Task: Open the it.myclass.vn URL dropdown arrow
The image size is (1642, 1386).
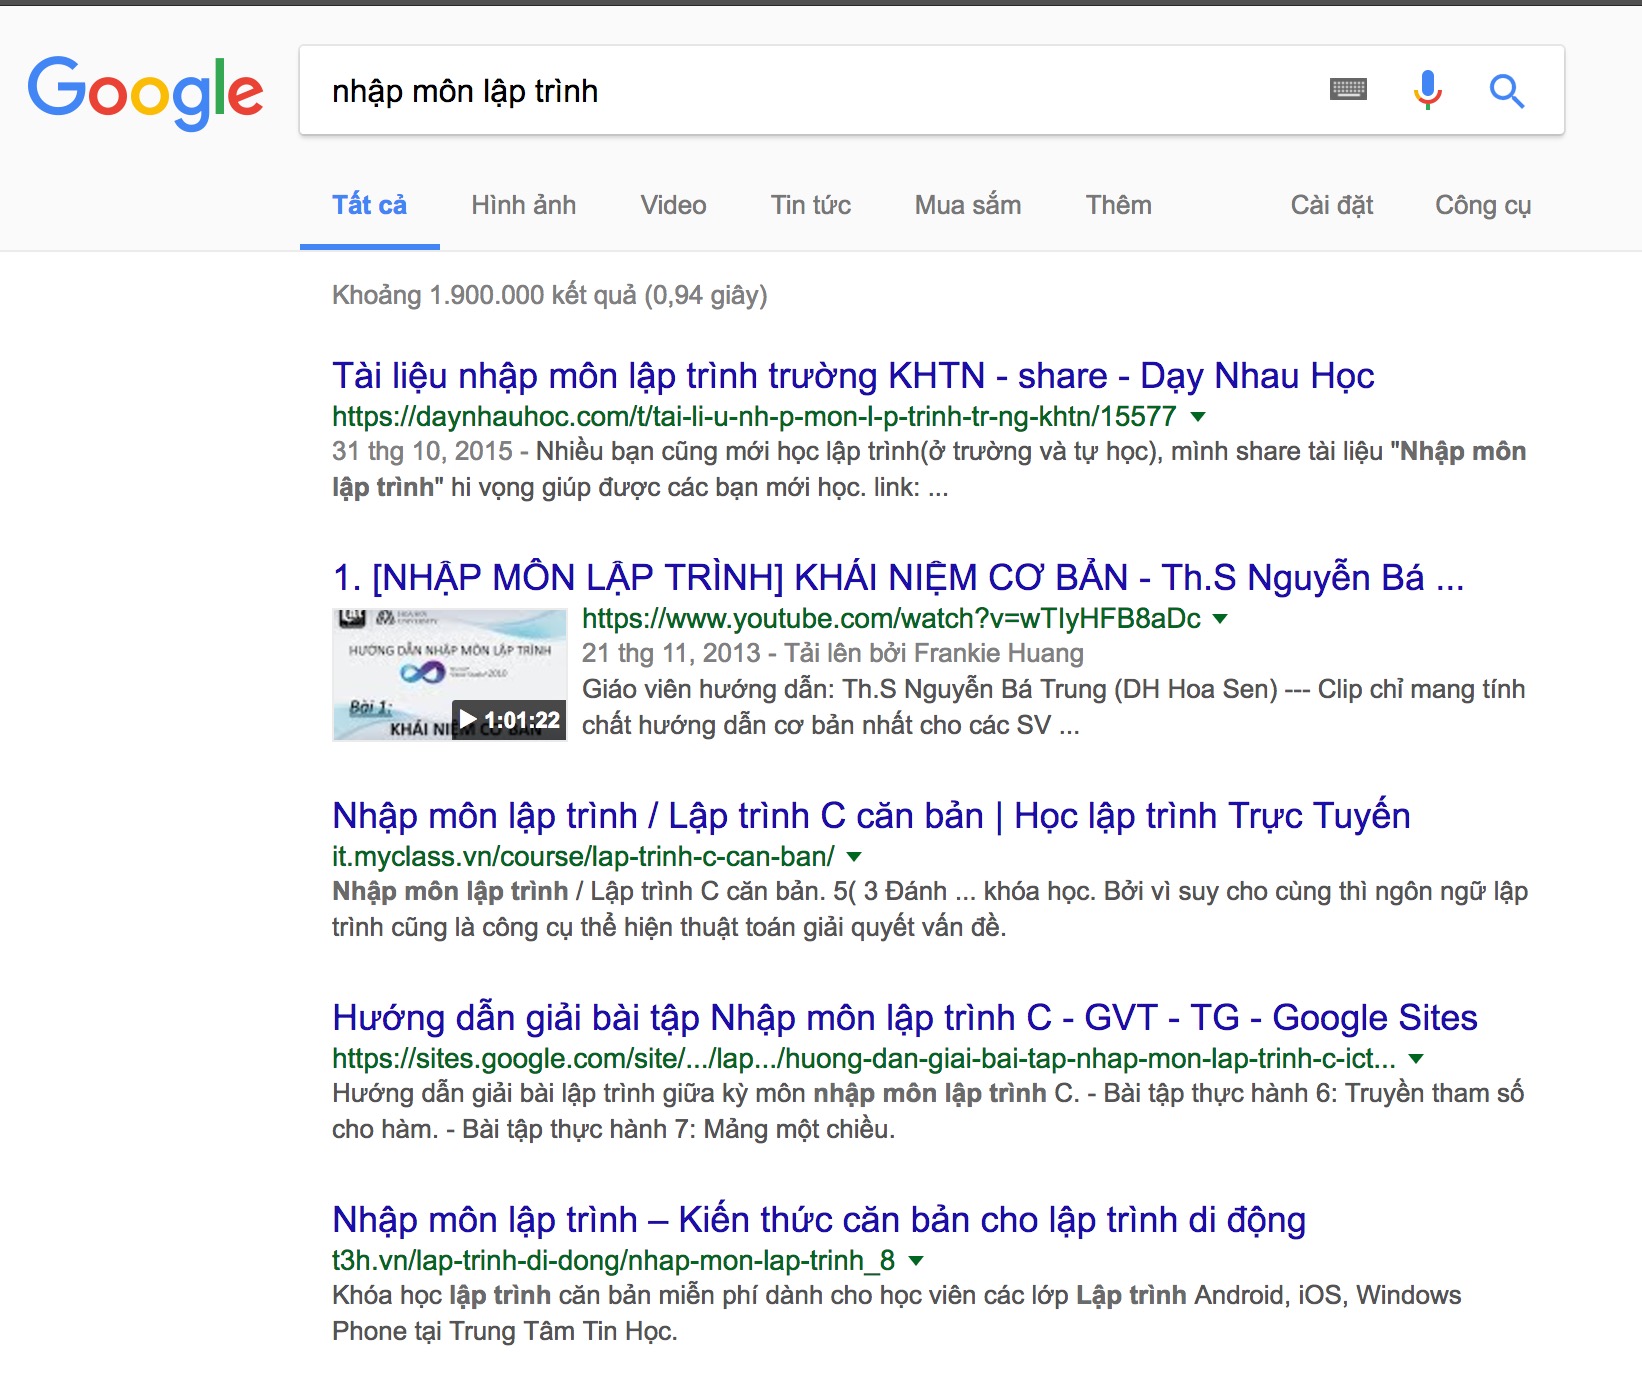Action: tap(854, 857)
